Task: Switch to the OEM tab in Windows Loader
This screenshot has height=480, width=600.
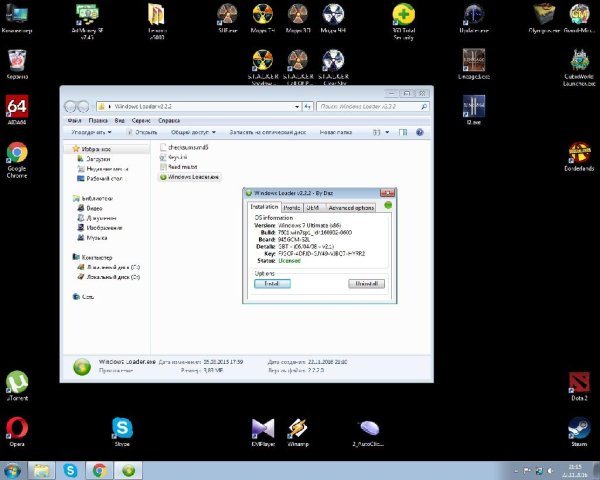Action: [313, 207]
